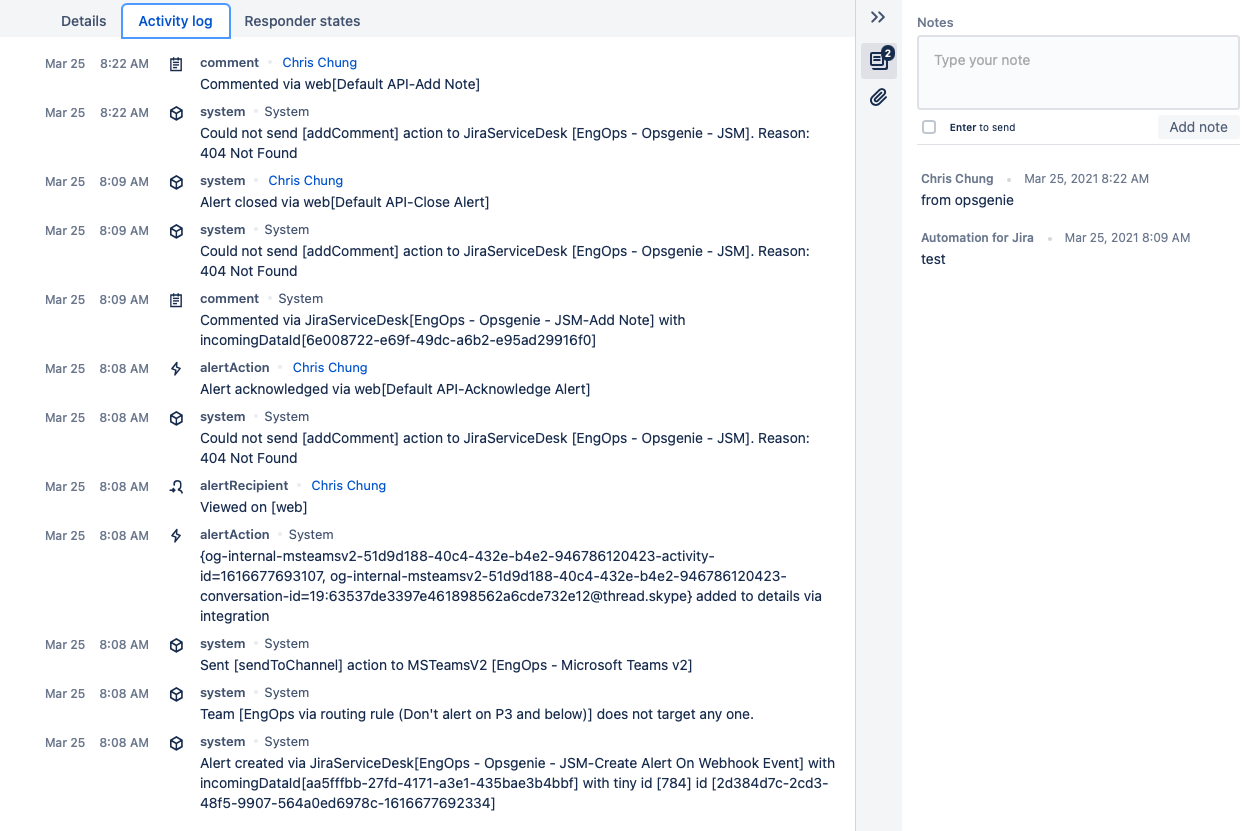This screenshot has height=831, width=1242.
Task: Click the 'Mar 25, 2021 8:22 AM' note timestamp
Action: [x=1086, y=179]
